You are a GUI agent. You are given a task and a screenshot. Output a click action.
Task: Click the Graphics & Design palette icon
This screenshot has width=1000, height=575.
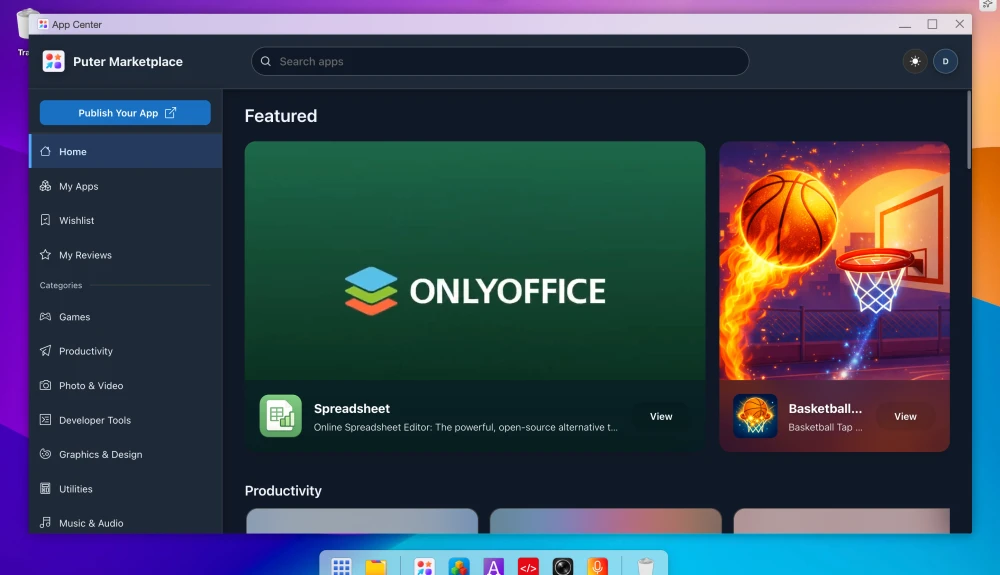click(x=45, y=454)
